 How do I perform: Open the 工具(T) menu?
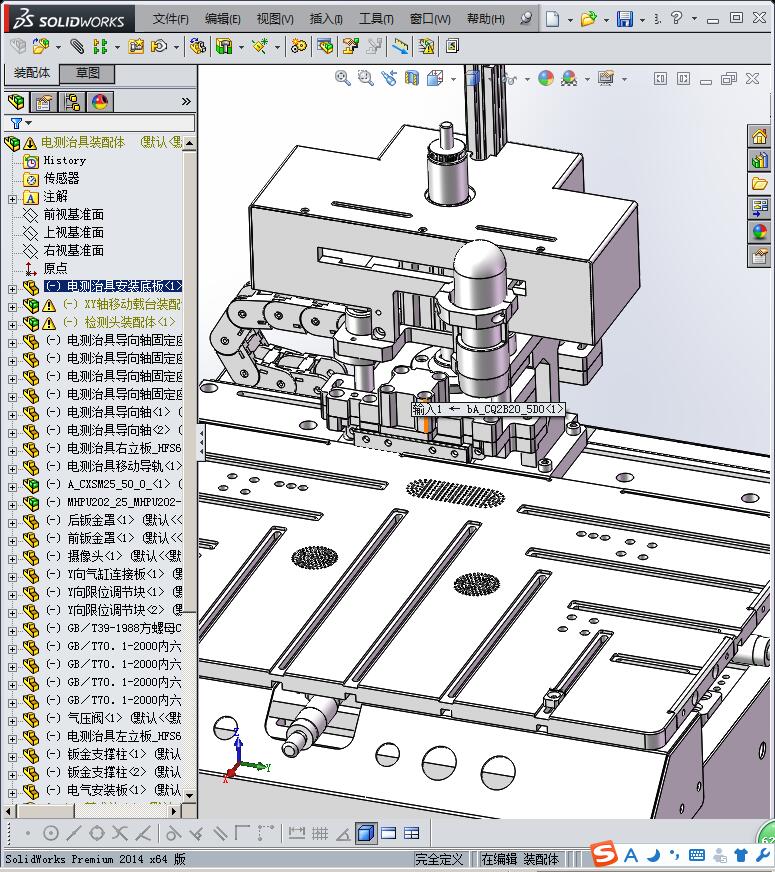(376, 19)
